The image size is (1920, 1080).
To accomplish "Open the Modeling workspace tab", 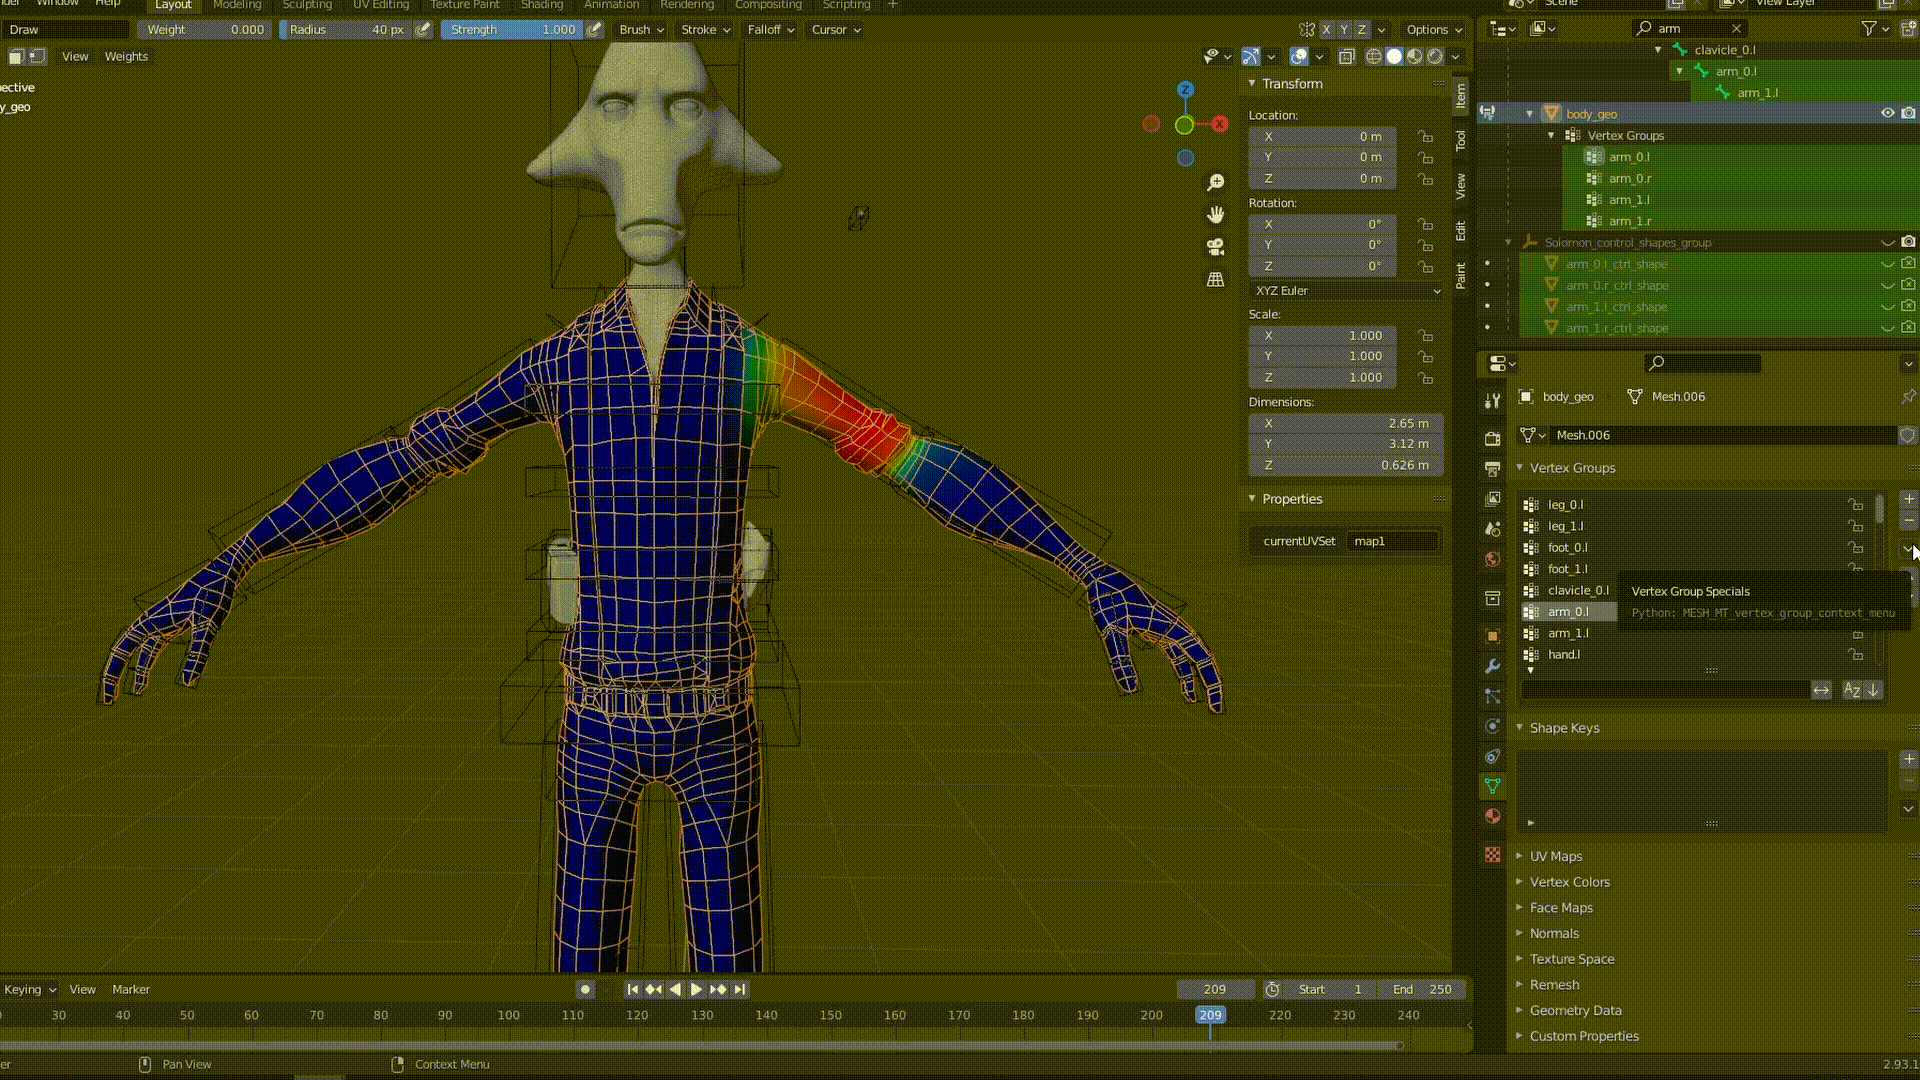I will pyautogui.click(x=237, y=5).
